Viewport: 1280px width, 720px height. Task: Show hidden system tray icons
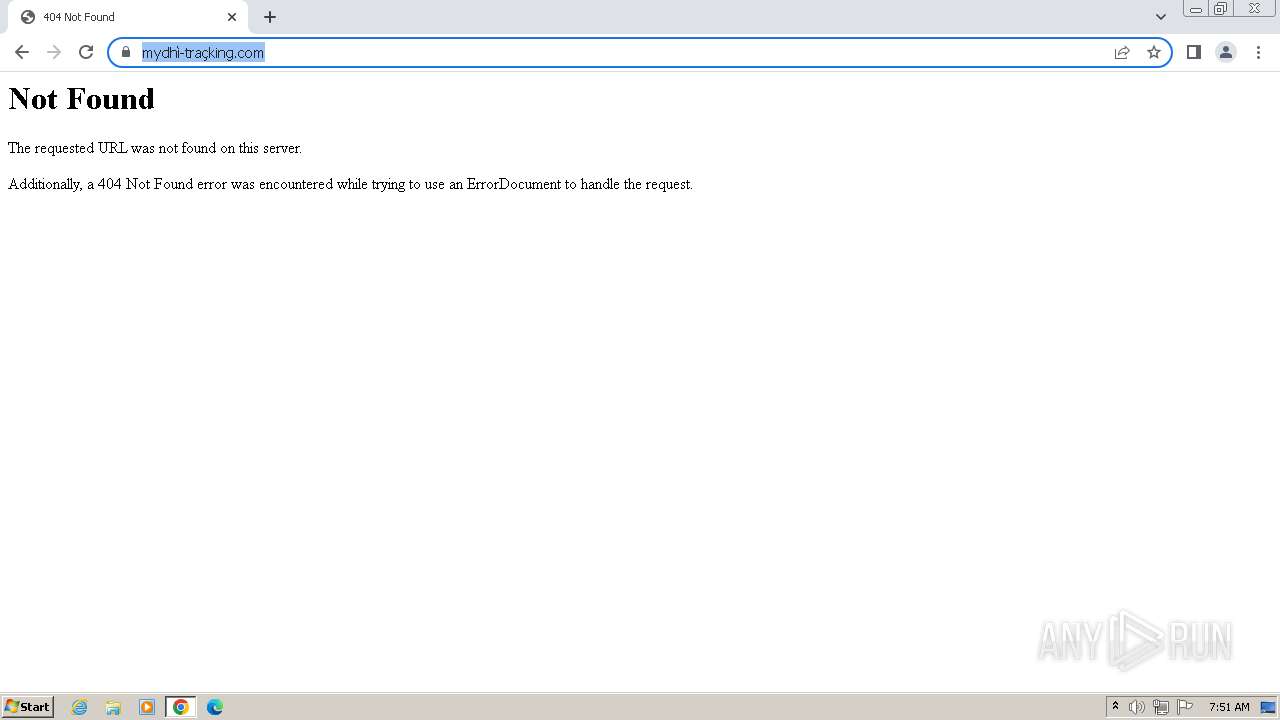[1115, 707]
